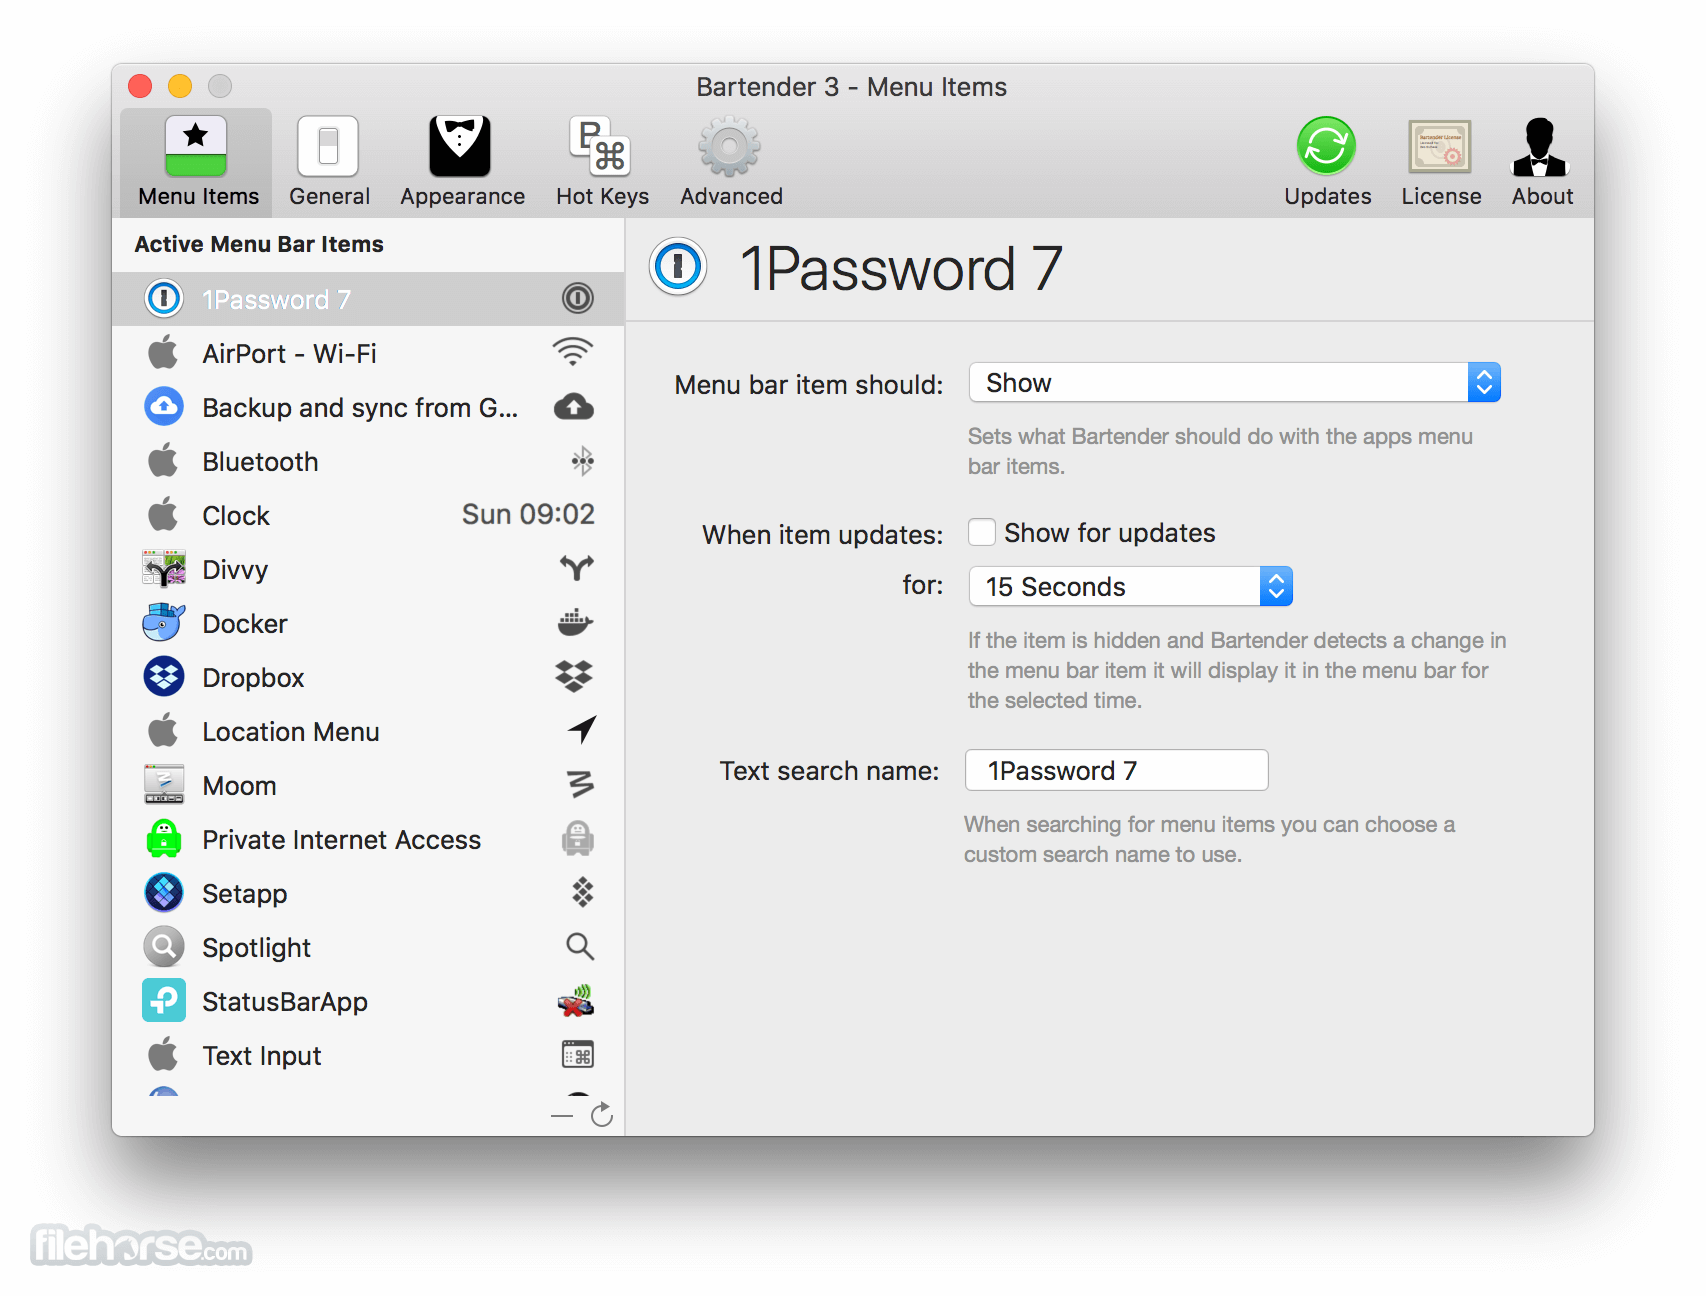This screenshot has height=1296, width=1706.
Task: Open the Hot Keys settings icon
Action: point(600,147)
